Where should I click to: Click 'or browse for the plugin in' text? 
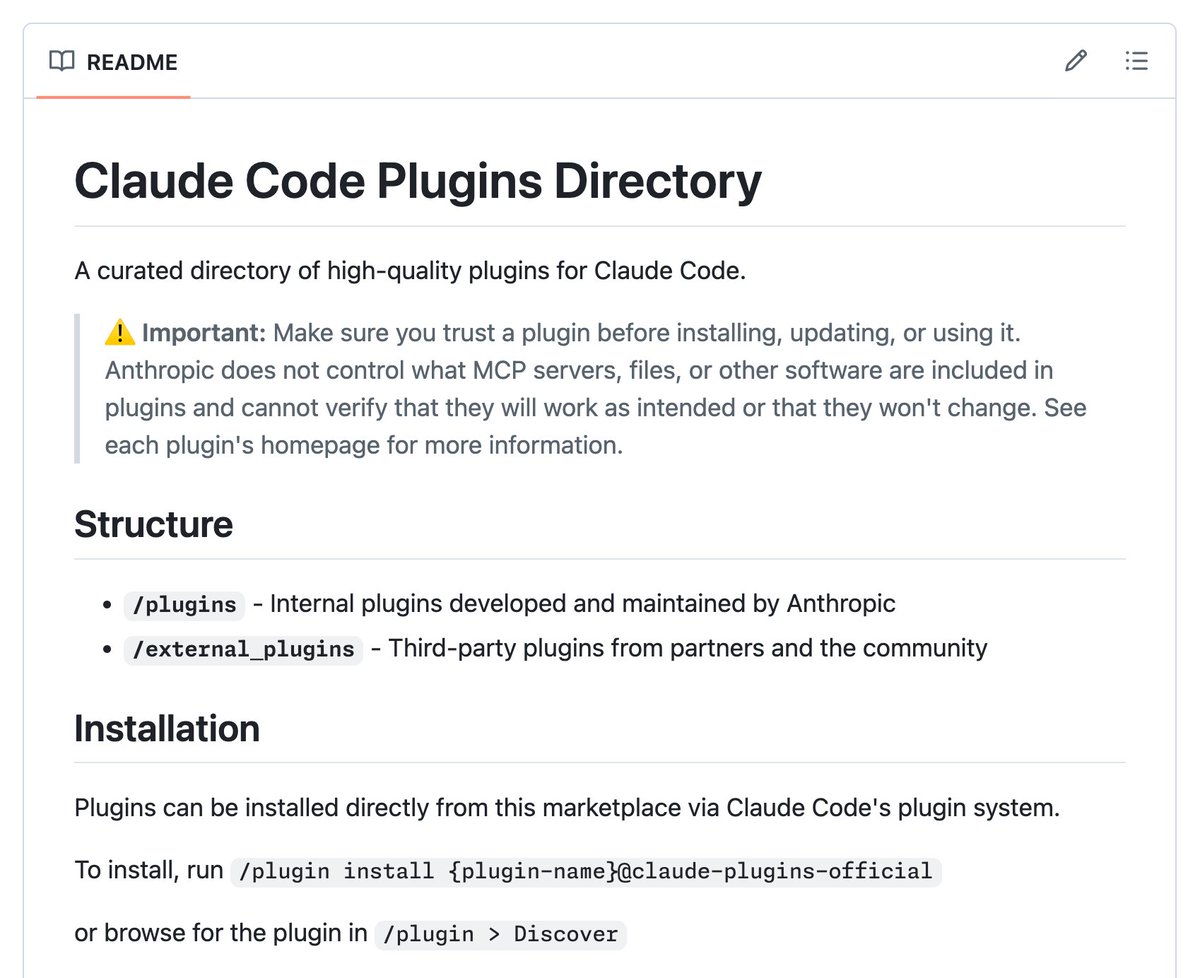pyautogui.click(x=221, y=934)
